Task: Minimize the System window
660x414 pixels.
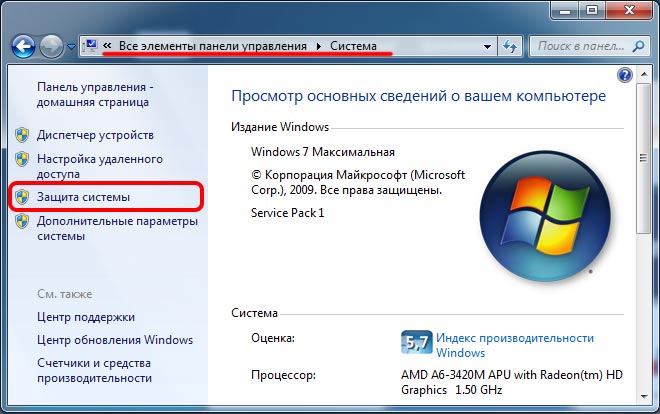Action: pos(564,11)
